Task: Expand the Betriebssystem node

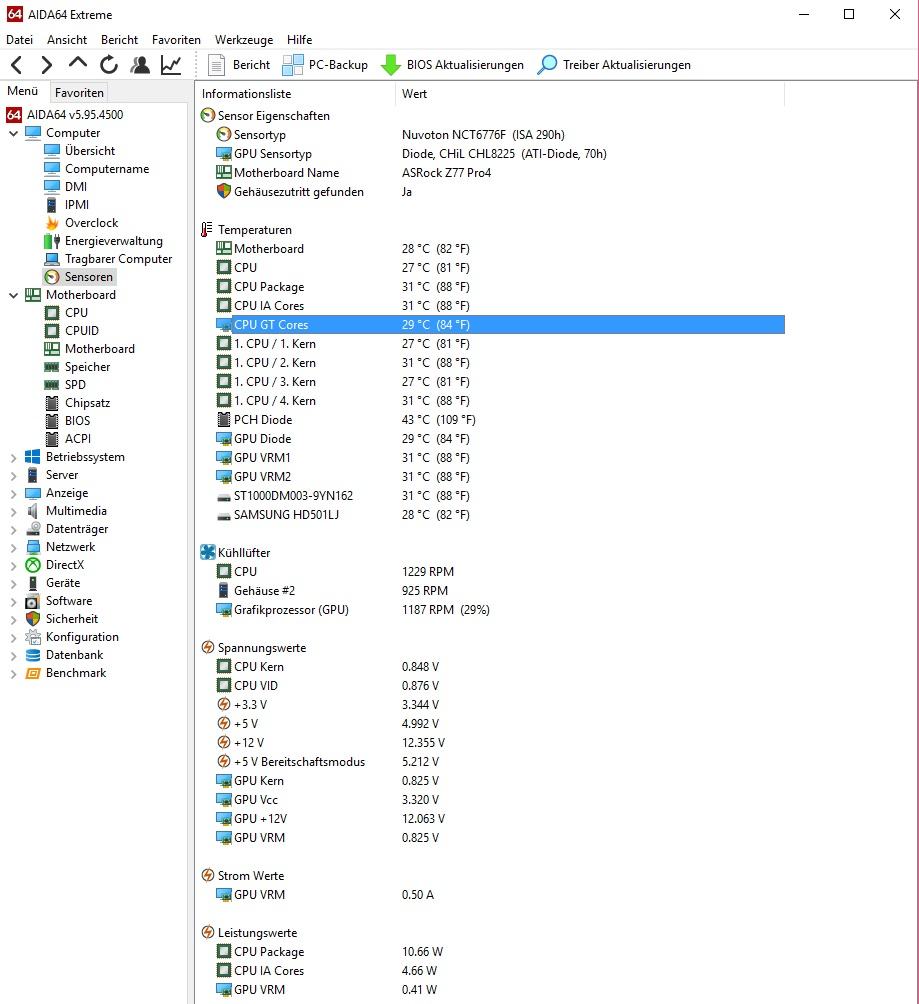Action: pos(13,457)
